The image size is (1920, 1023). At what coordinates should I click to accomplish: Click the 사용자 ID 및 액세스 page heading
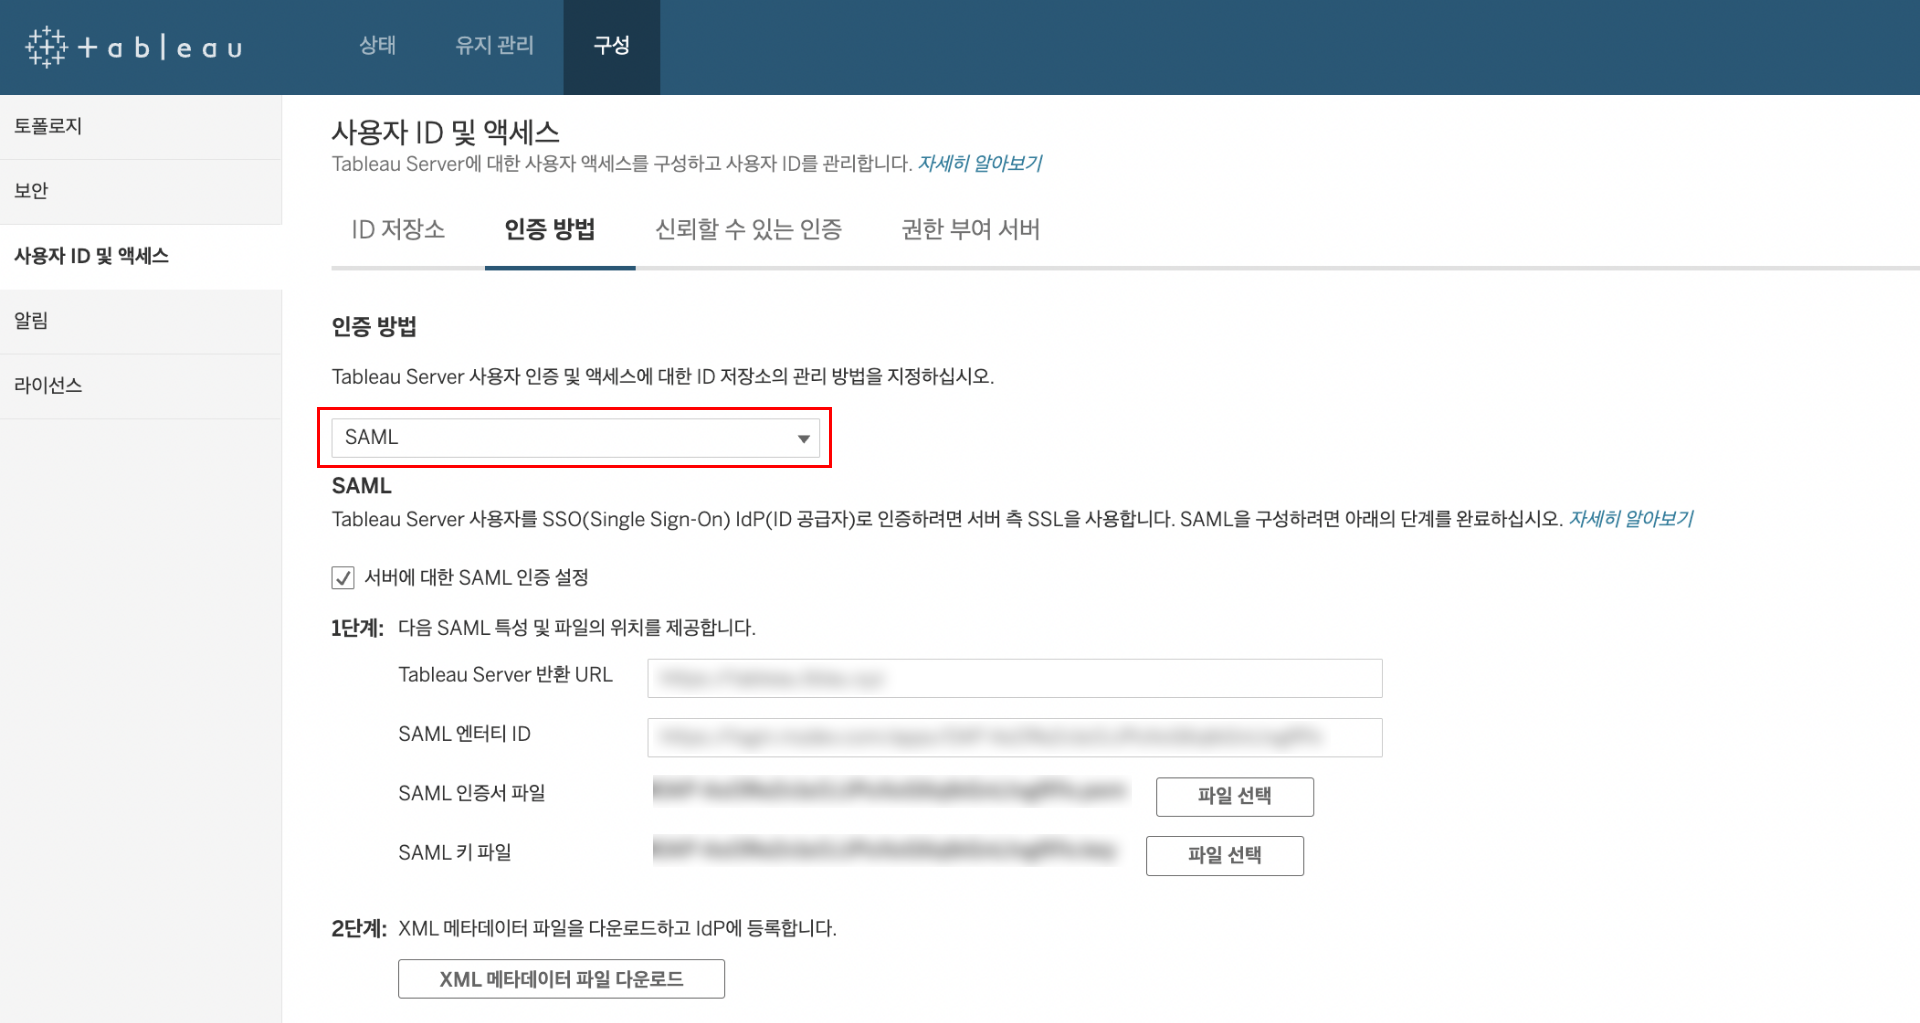coord(445,132)
